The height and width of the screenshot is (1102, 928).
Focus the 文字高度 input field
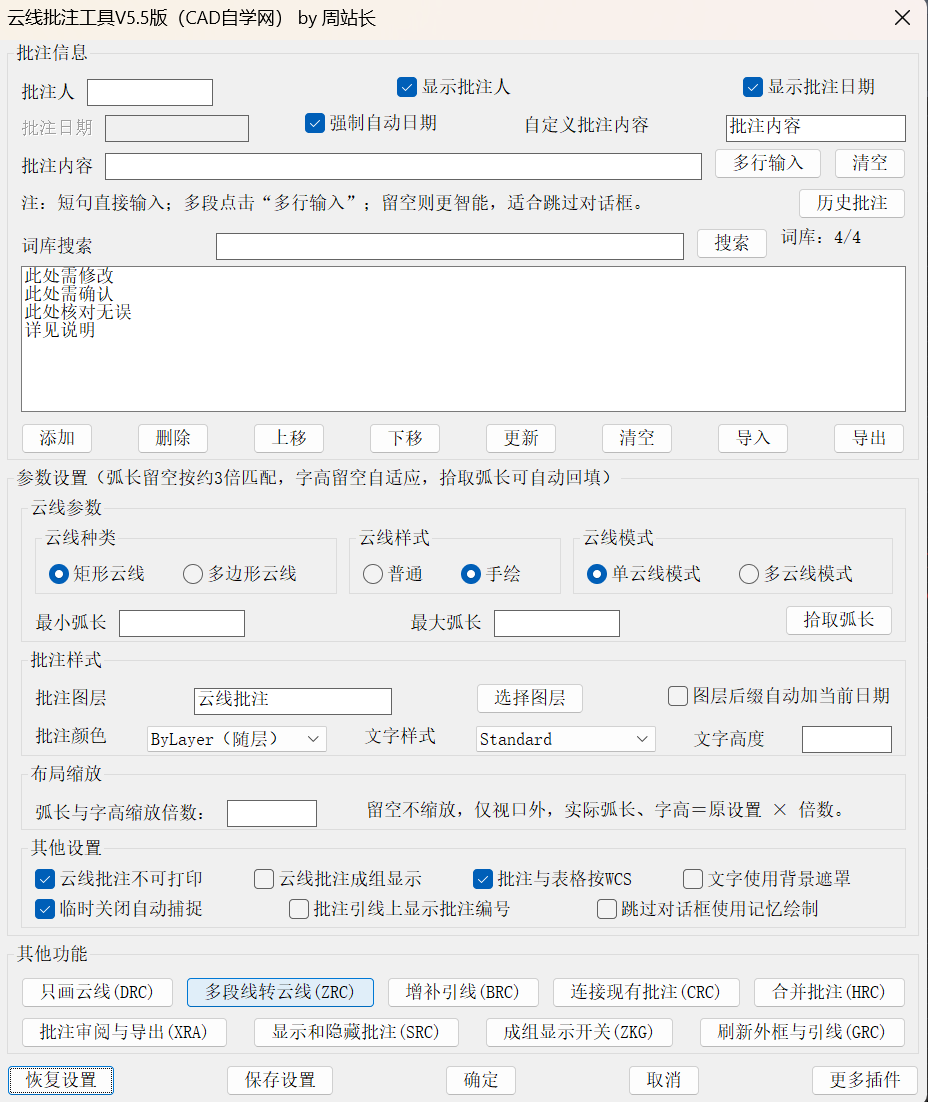click(846, 739)
